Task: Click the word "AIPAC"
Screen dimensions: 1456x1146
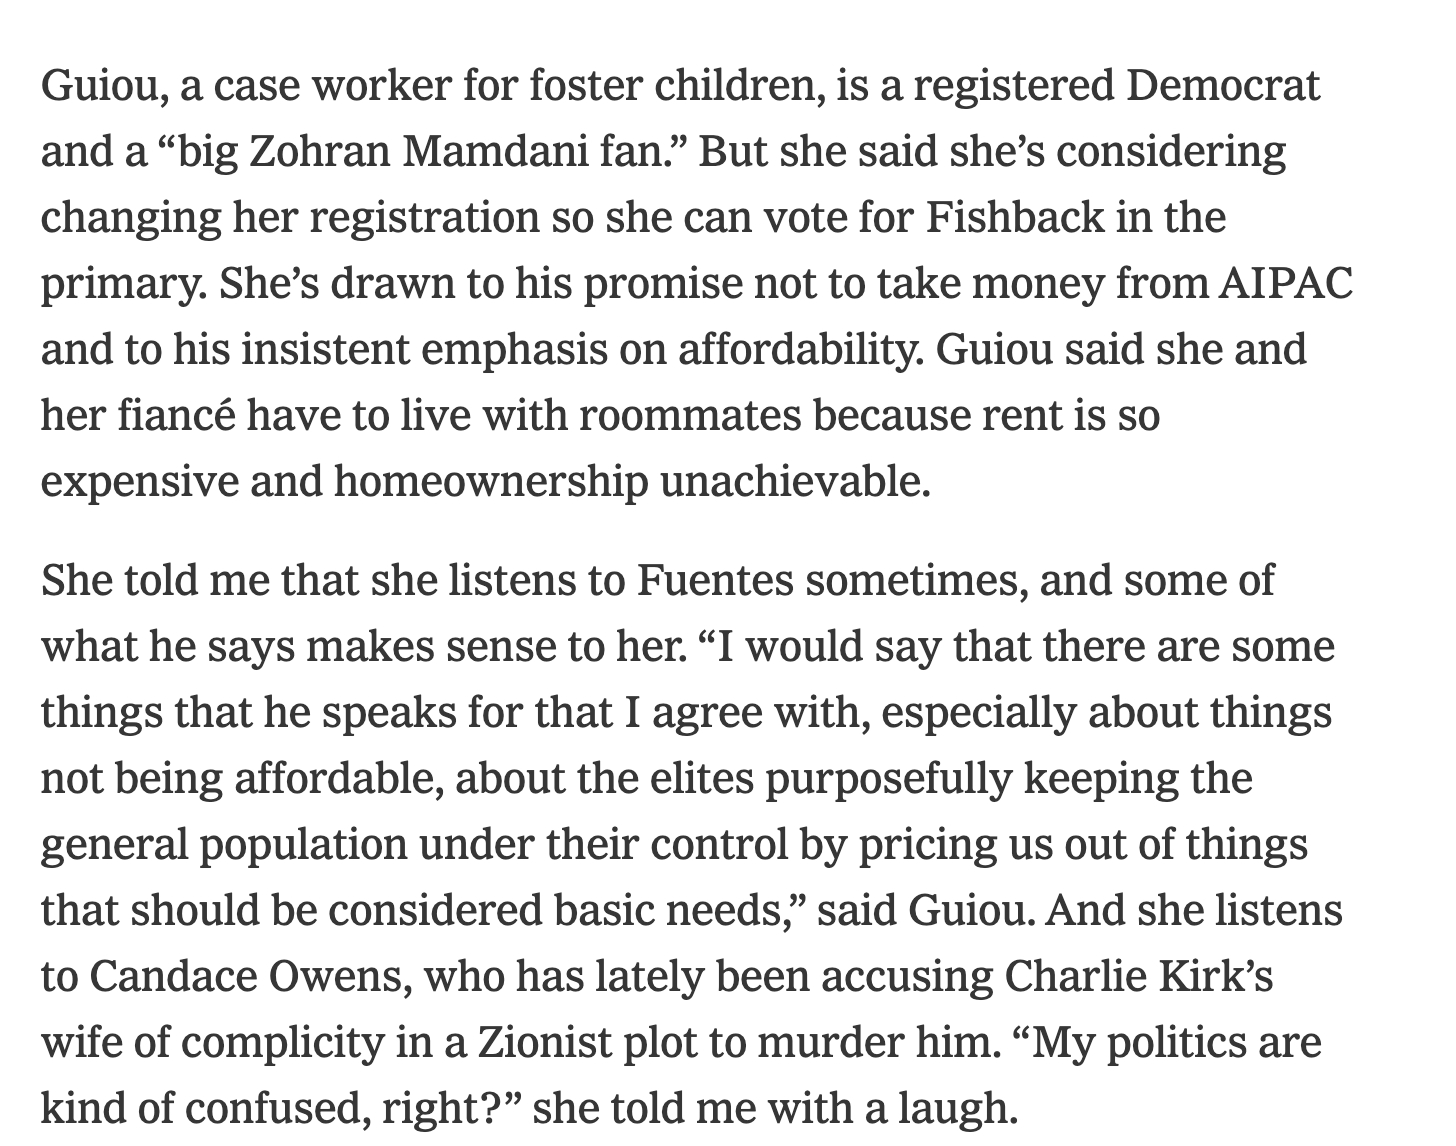Action: tap(1286, 283)
